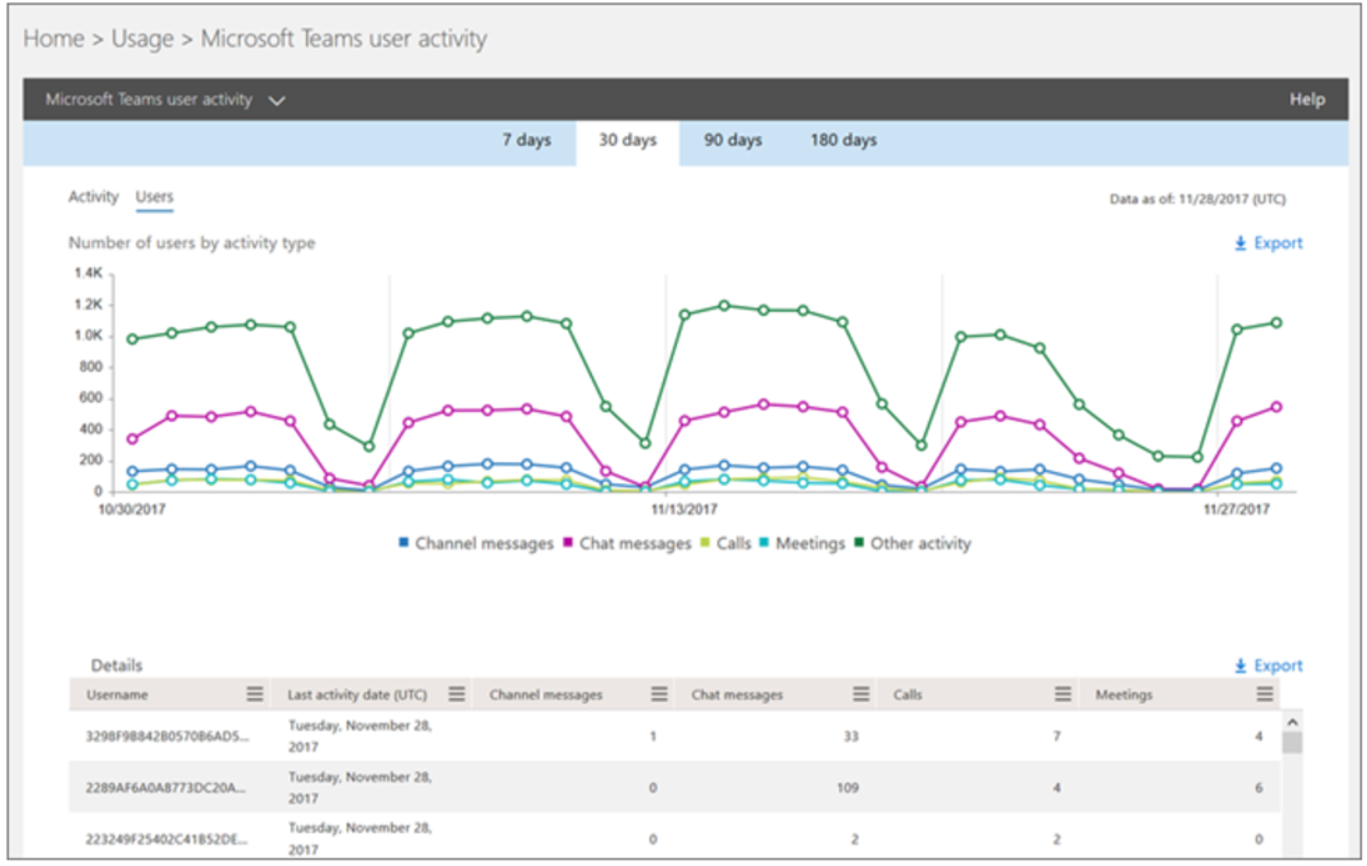Click the table scrollbar up arrow
This screenshot has height=866, width=1367.
click(1292, 721)
